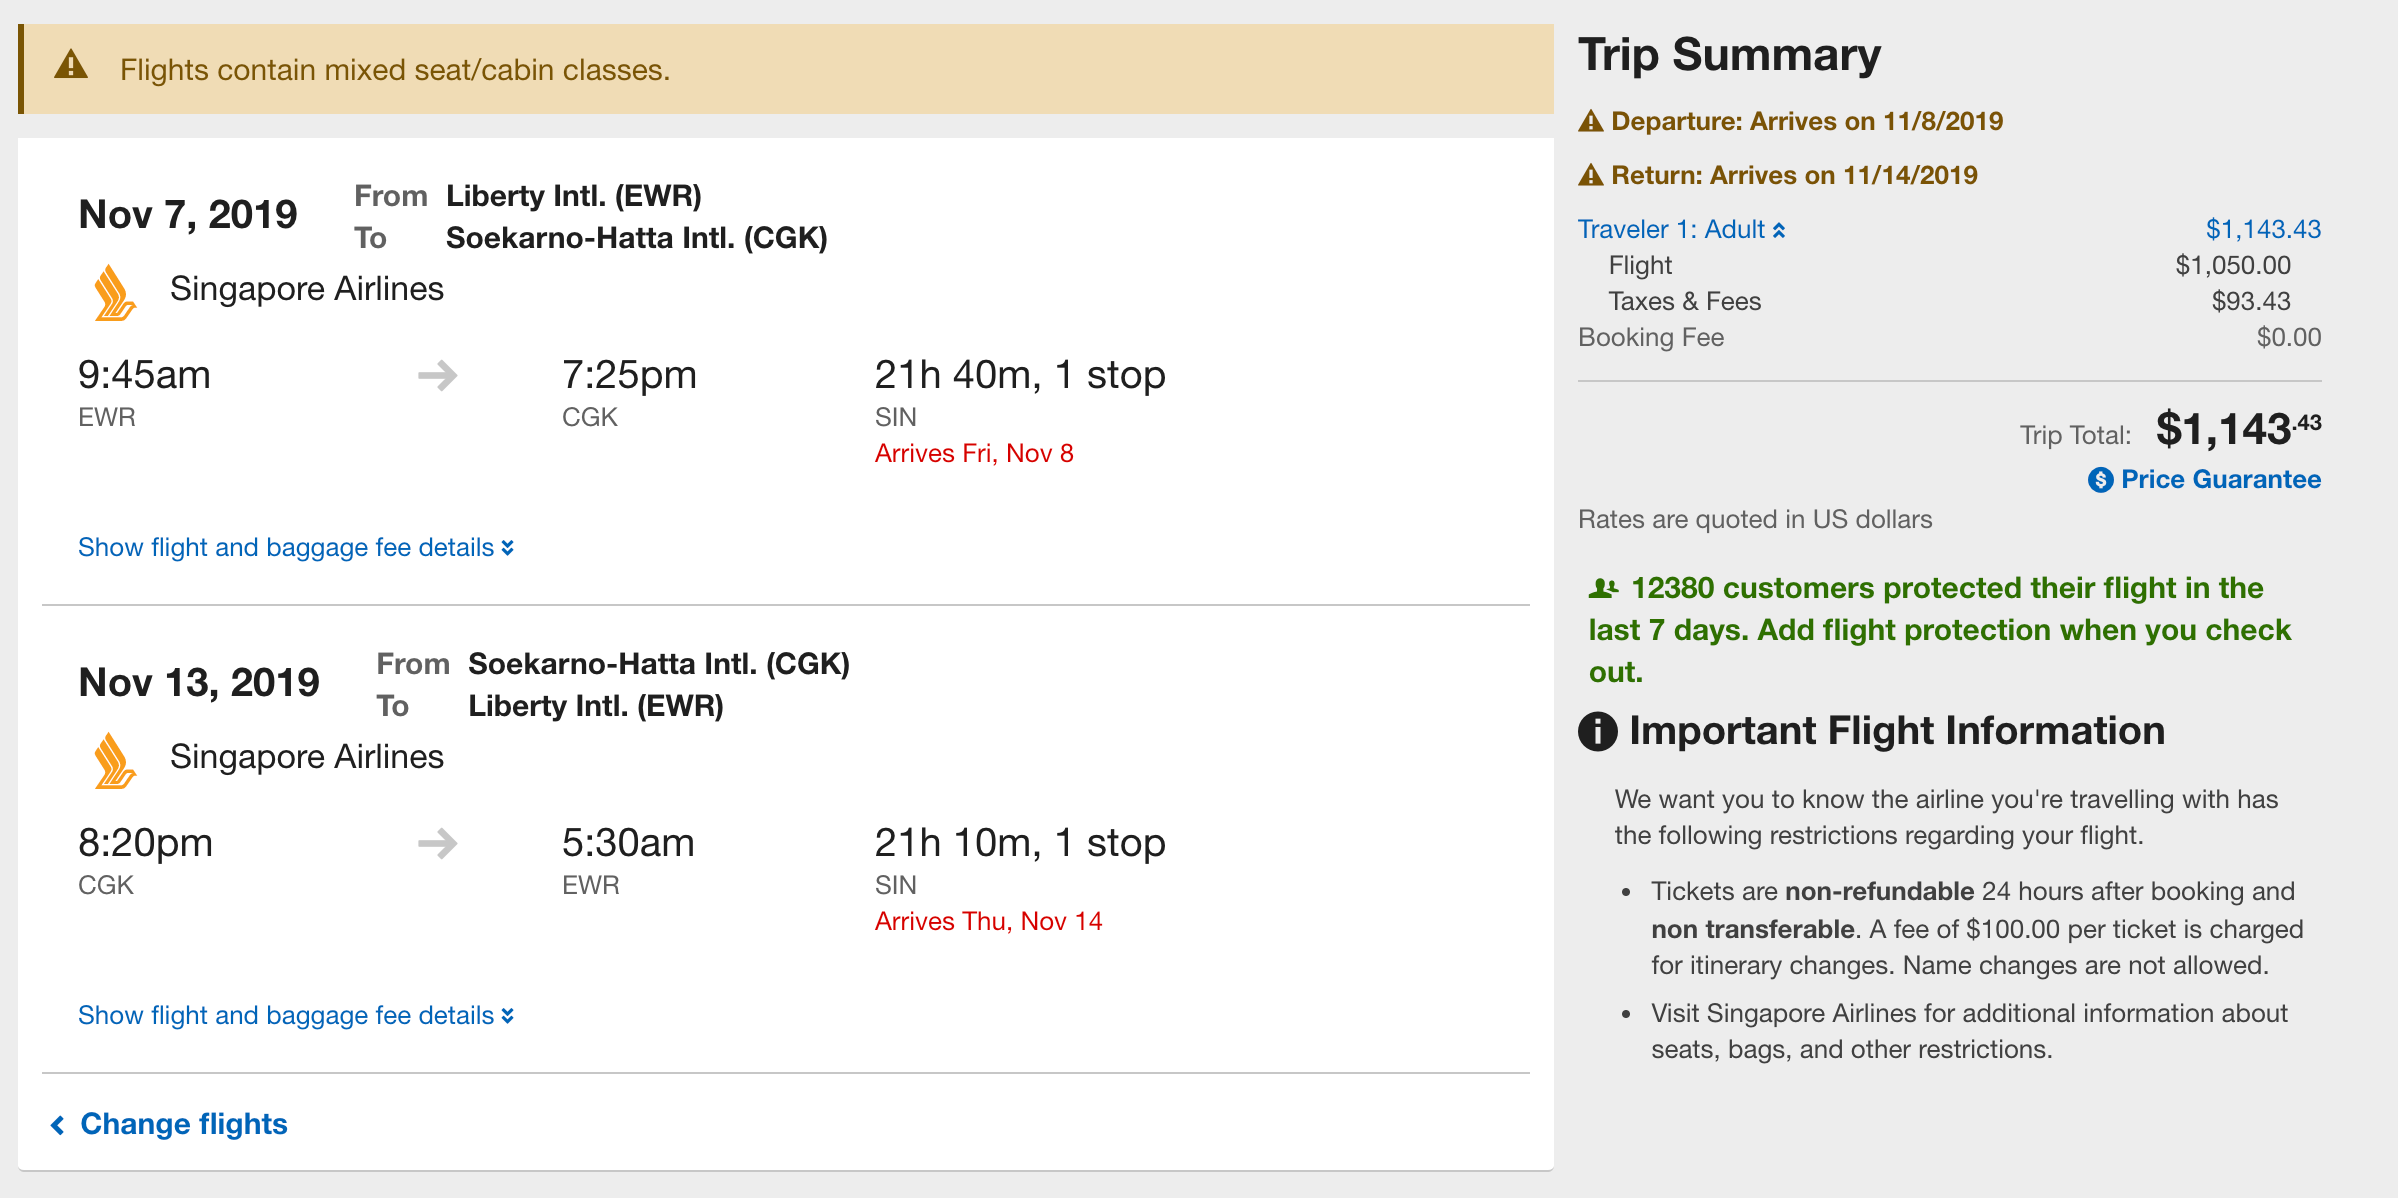This screenshot has height=1198, width=2398.
Task: Click the Singapore Airlines logo on return flight
Action: pos(115,761)
